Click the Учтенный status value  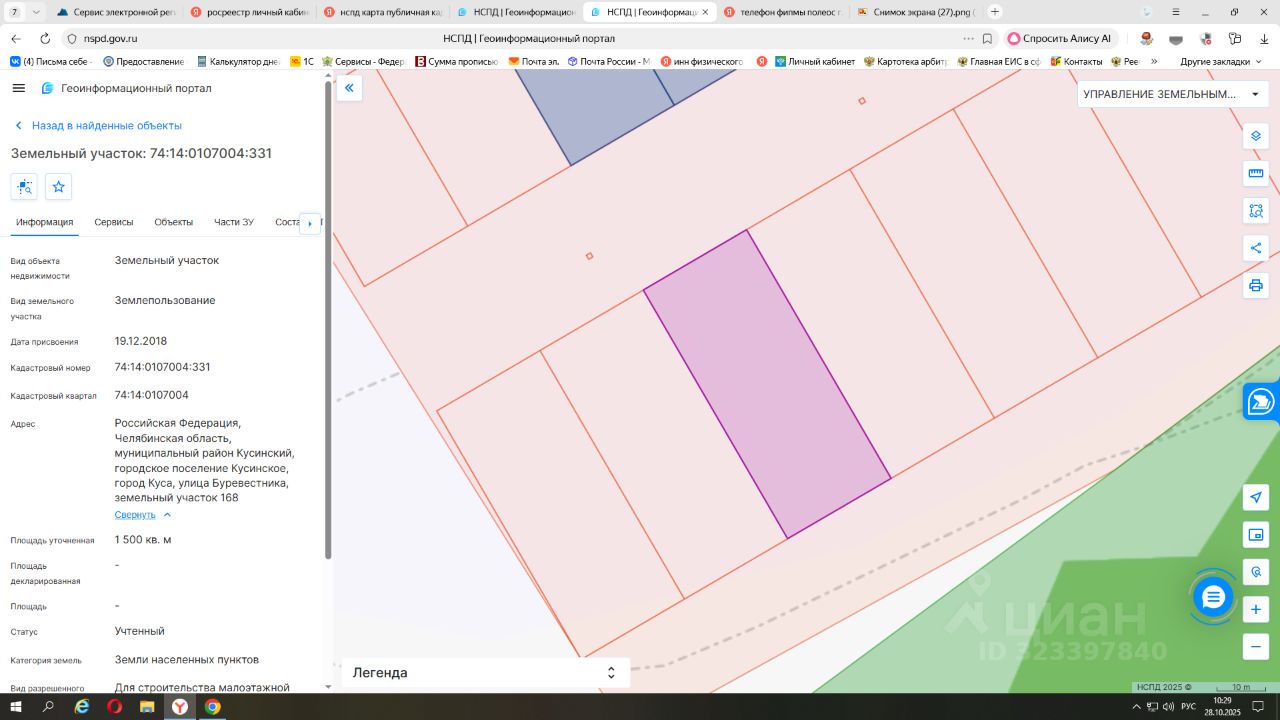pos(140,631)
